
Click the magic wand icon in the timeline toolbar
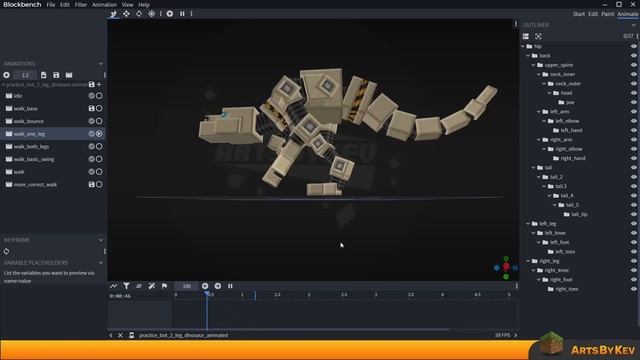click(x=151, y=286)
